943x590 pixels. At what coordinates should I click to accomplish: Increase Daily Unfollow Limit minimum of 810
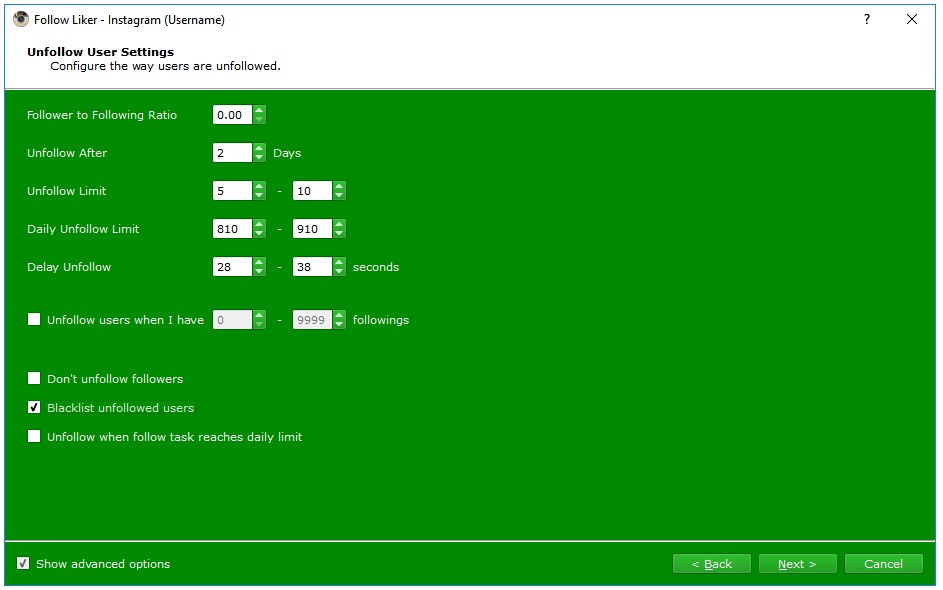pyautogui.click(x=259, y=224)
